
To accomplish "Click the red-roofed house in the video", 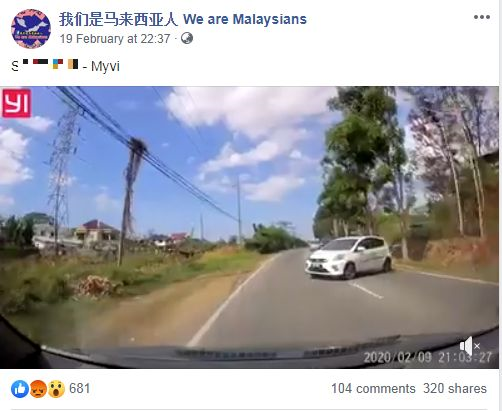I will pos(97,231).
